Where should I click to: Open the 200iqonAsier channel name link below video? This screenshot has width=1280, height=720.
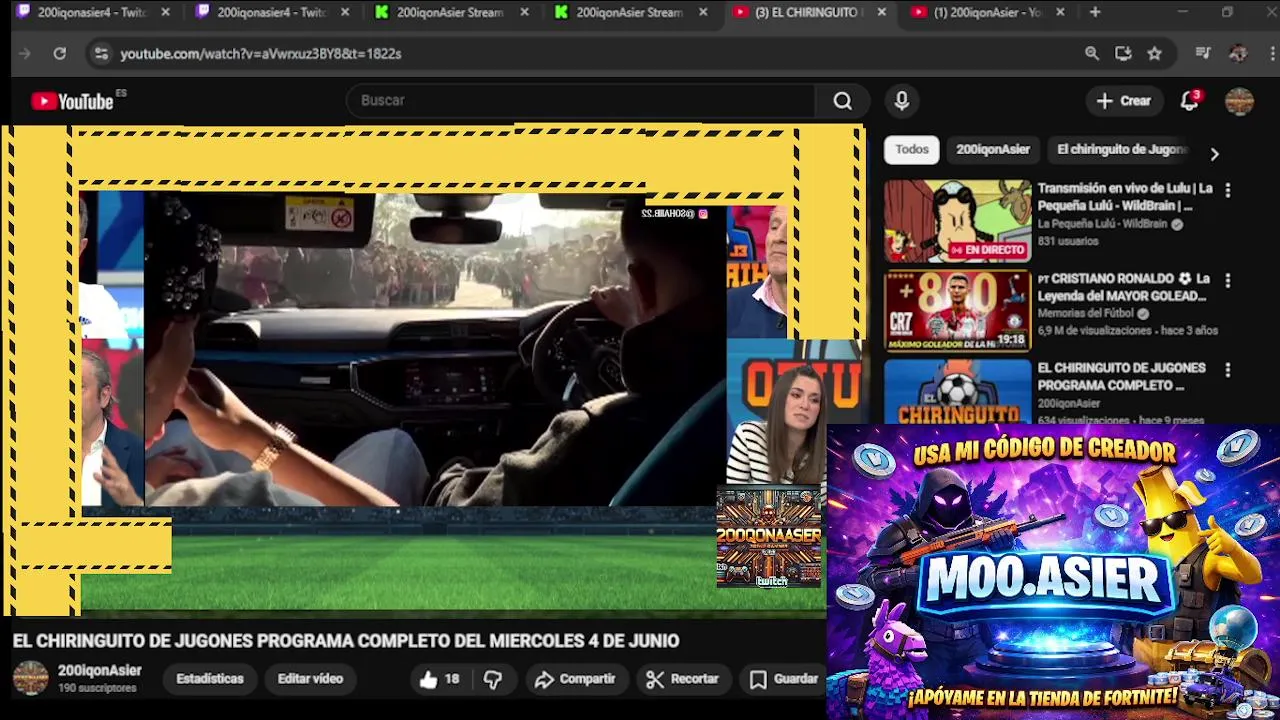(99, 670)
